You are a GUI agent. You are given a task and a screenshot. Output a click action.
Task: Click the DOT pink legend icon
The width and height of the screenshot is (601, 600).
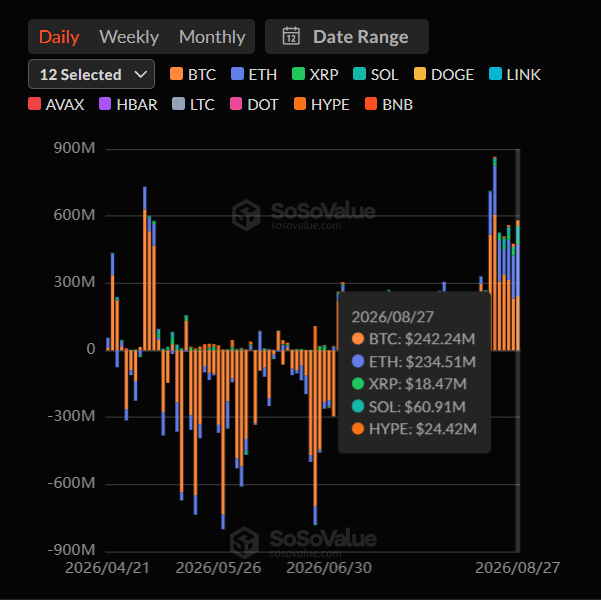[x=236, y=104]
